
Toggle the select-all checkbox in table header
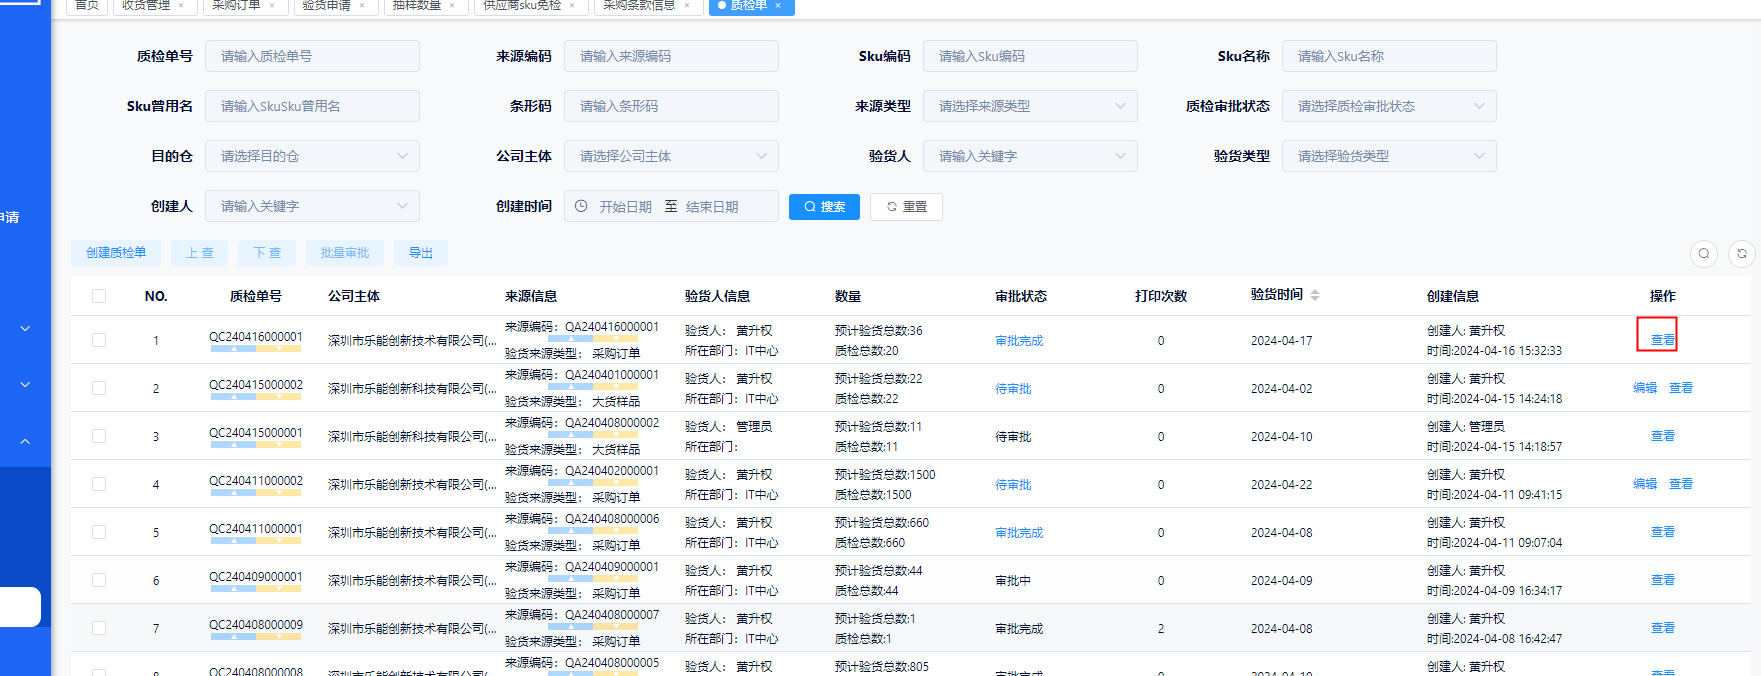(x=99, y=296)
